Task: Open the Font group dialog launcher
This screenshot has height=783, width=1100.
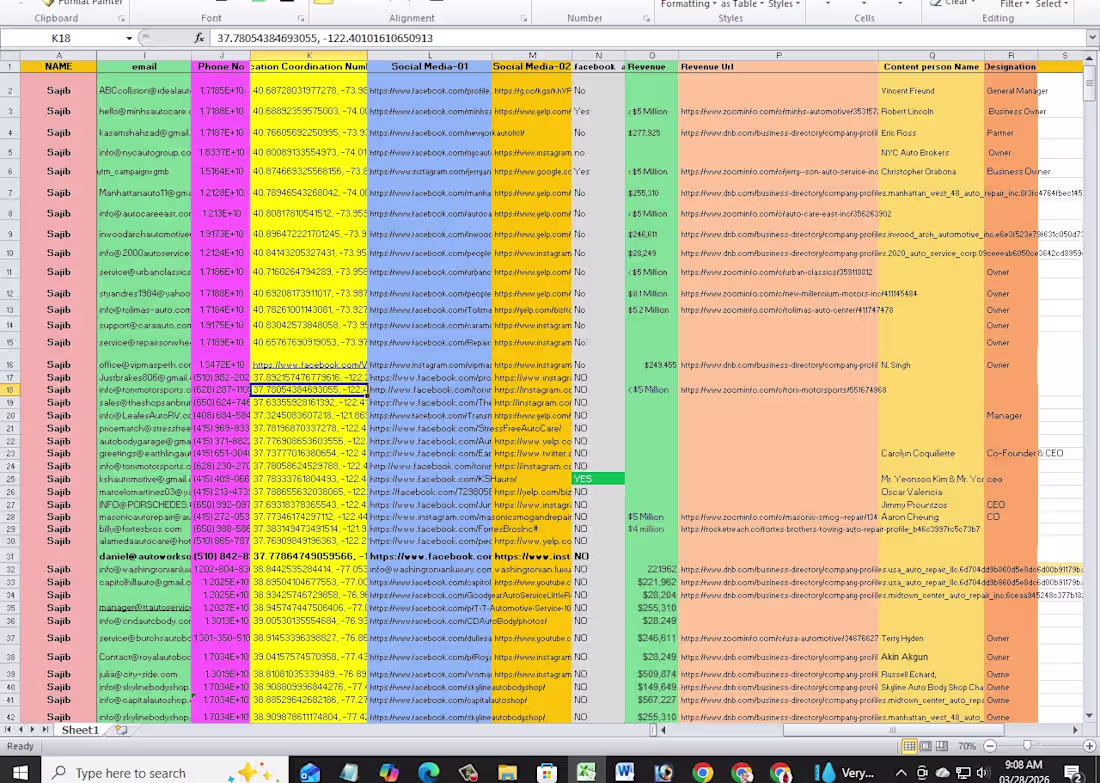Action: pyautogui.click(x=301, y=19)
